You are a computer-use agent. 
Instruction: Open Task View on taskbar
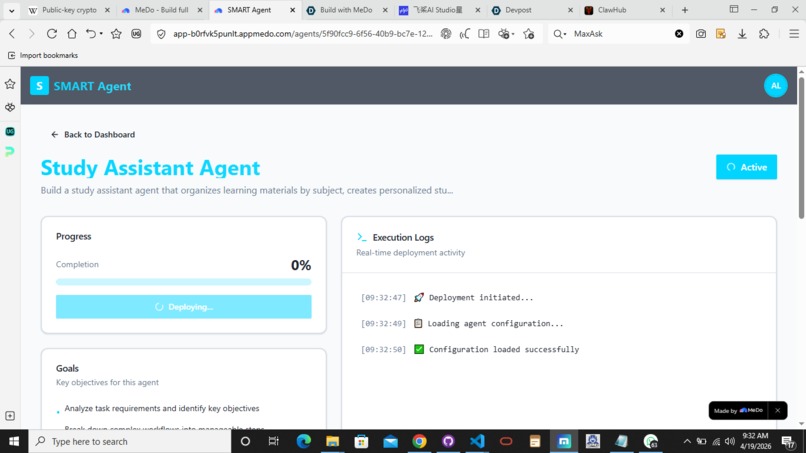tap(273, 441)
